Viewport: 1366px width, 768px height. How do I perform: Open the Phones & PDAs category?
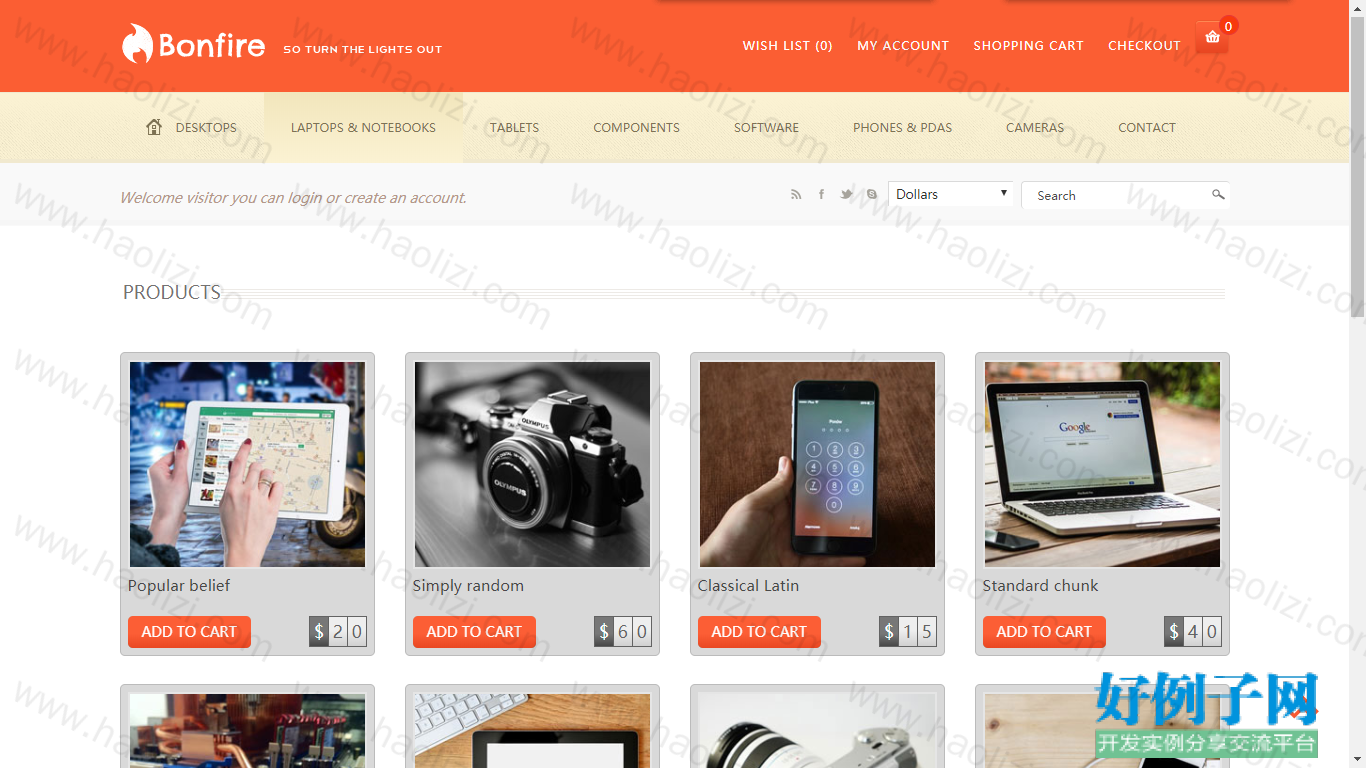tap(902, 127)
